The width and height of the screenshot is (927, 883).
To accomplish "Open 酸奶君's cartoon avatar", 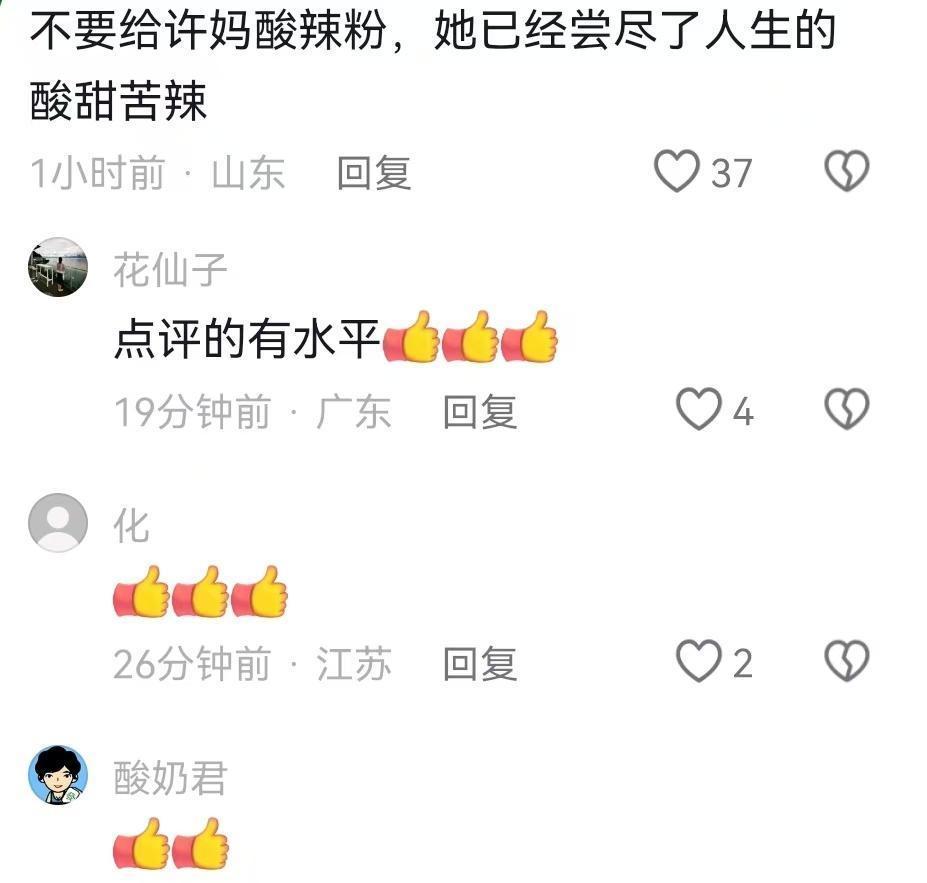I will click(58, 775).
